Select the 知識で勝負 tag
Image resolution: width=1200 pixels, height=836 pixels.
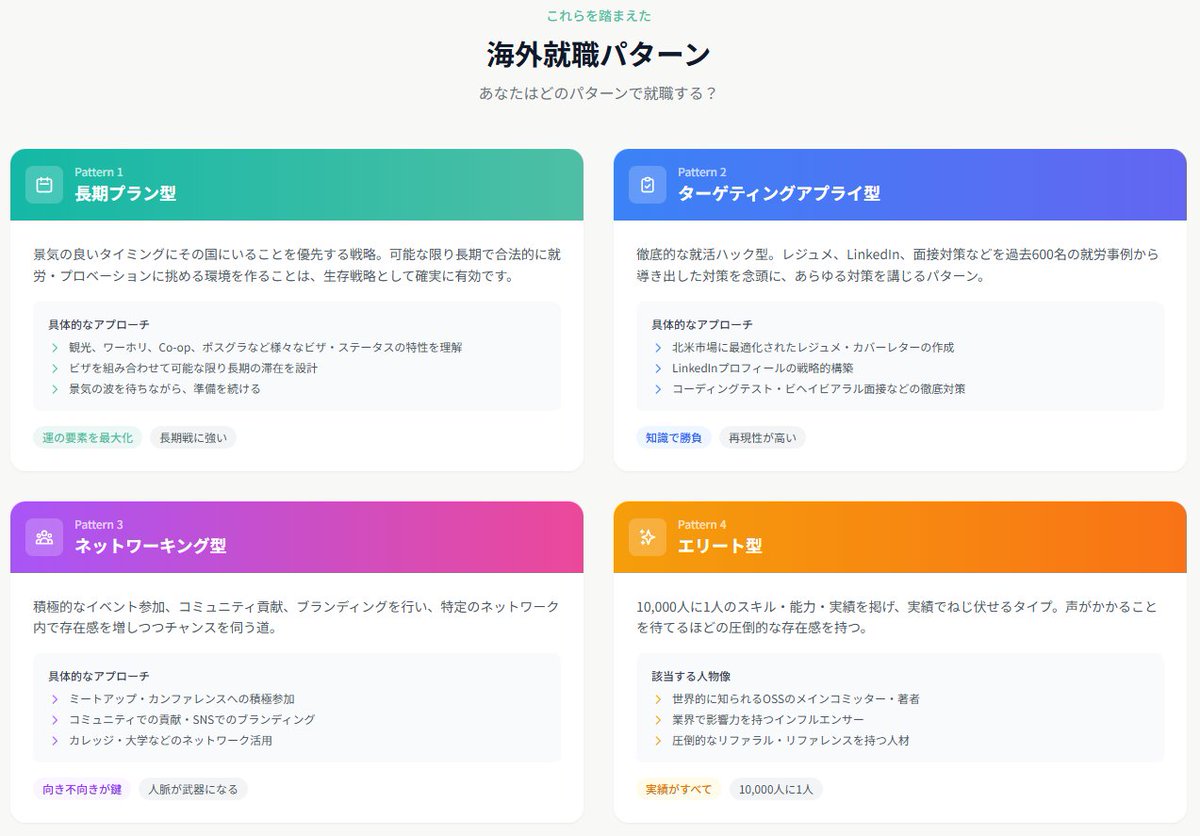coord(674,437)
